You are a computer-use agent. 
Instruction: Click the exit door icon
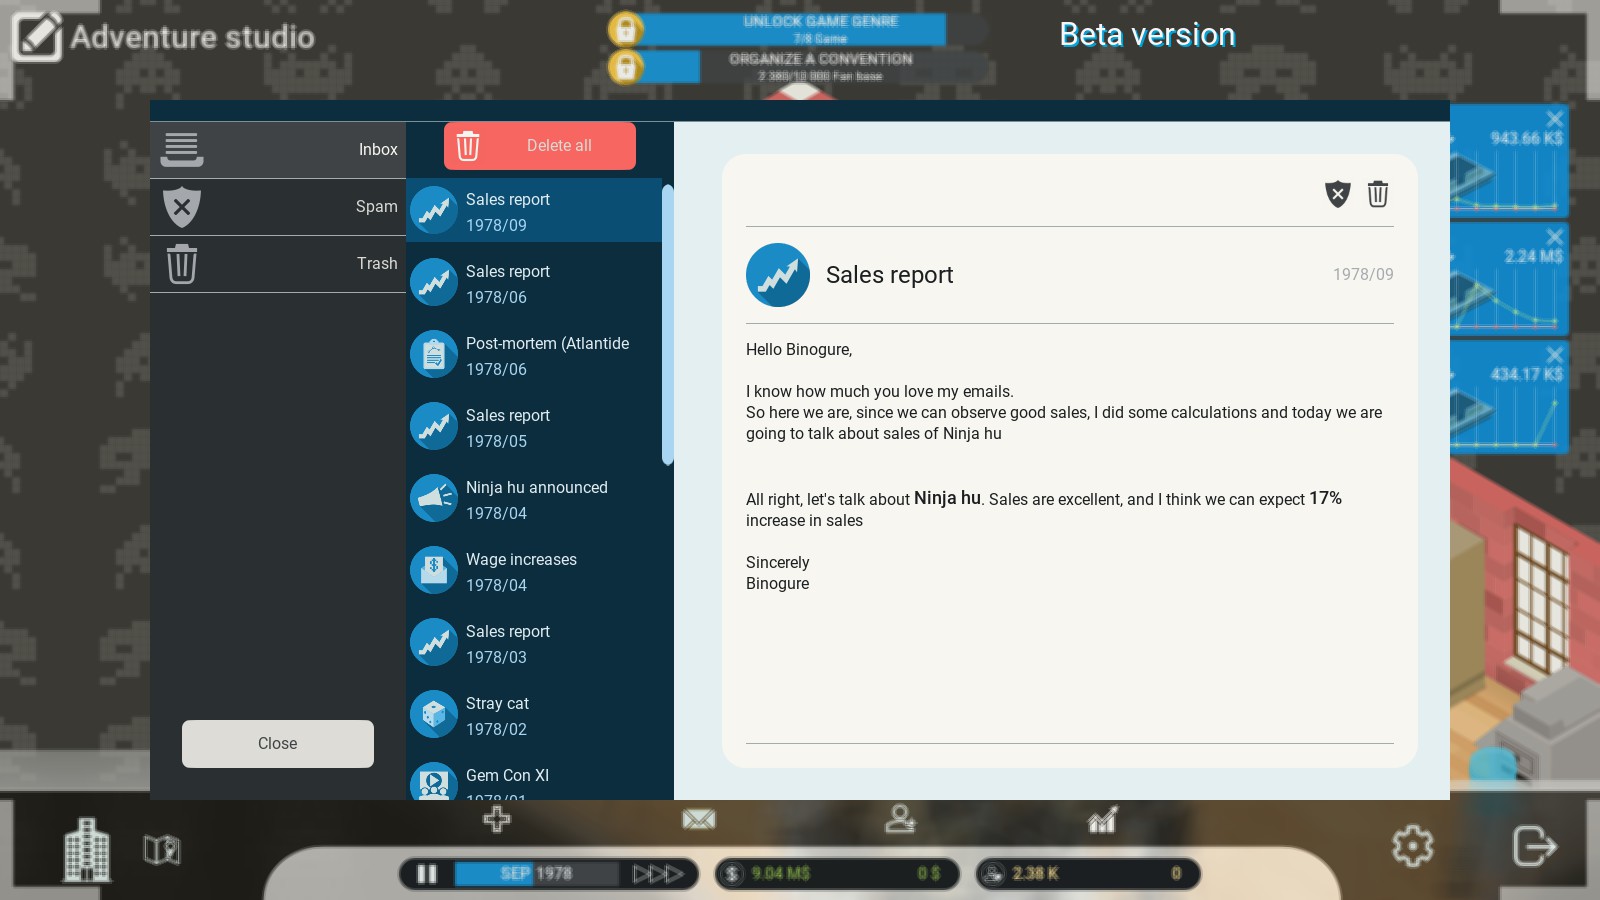pos(1534,846)
